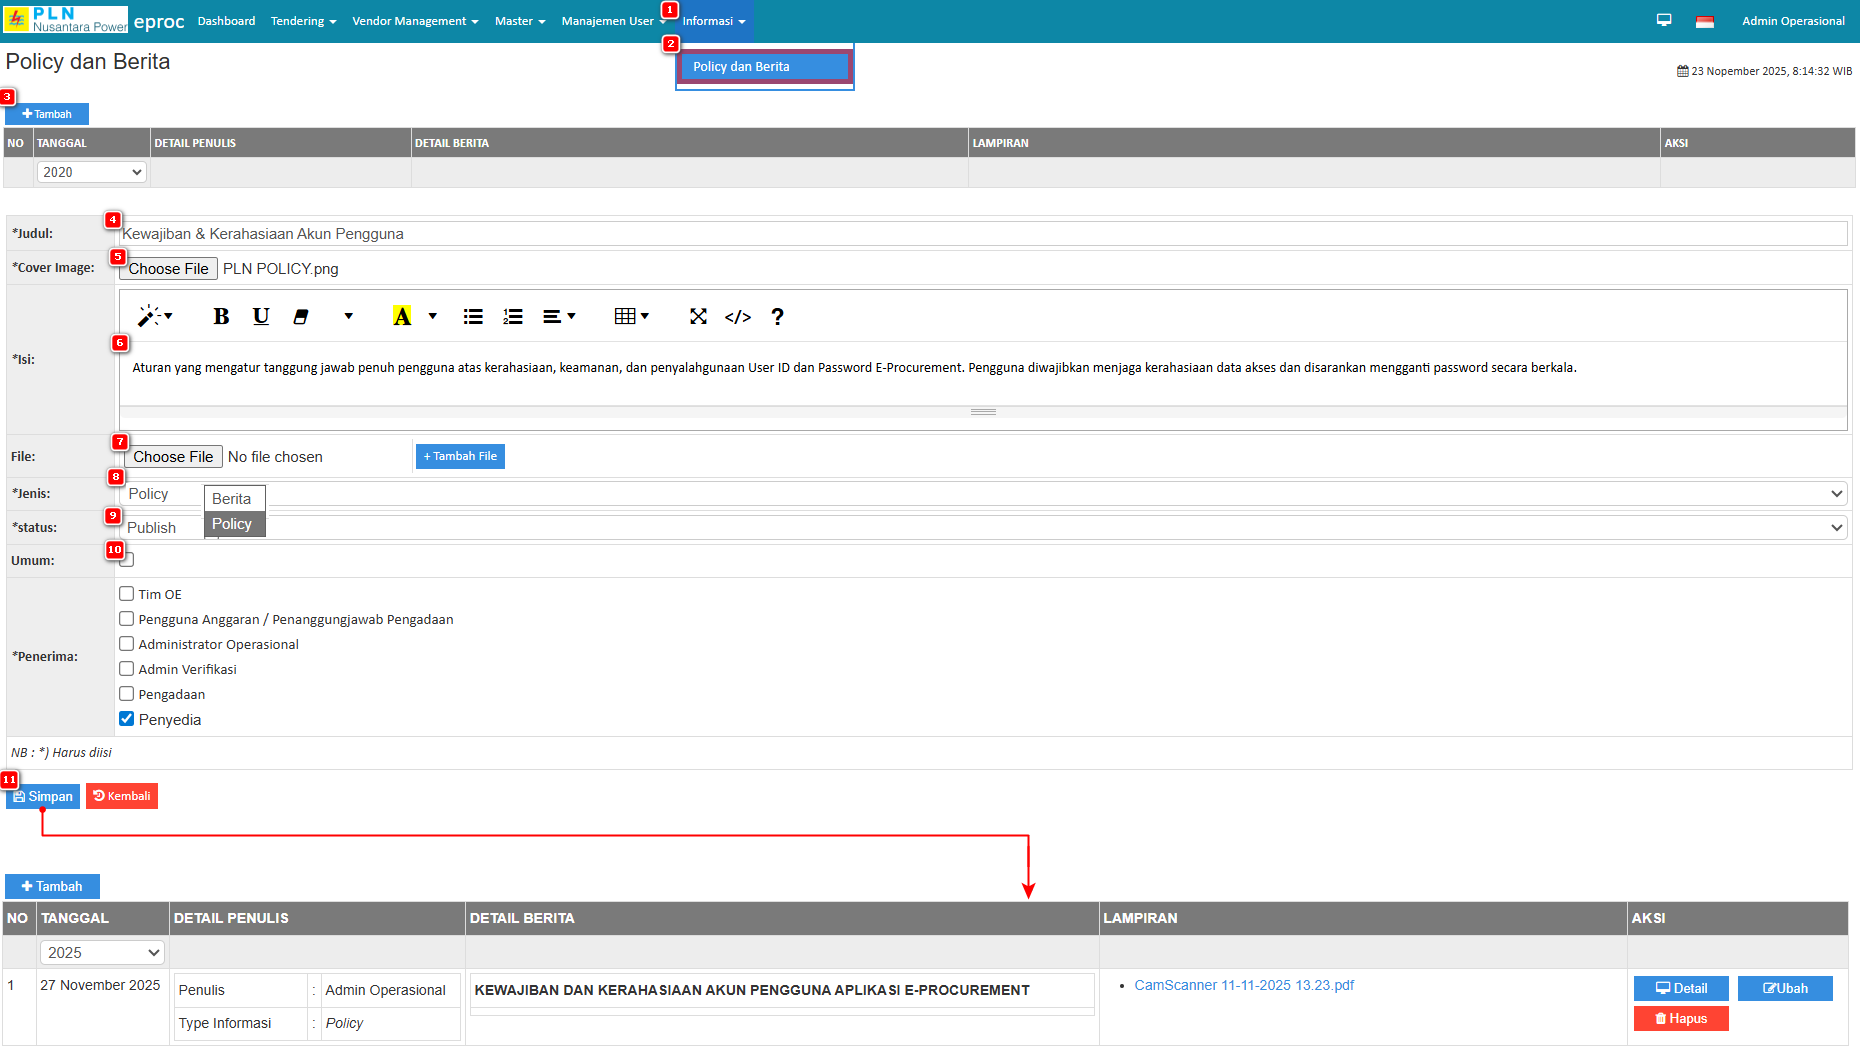Click the editor help question mark

click(x=777, y=317)
